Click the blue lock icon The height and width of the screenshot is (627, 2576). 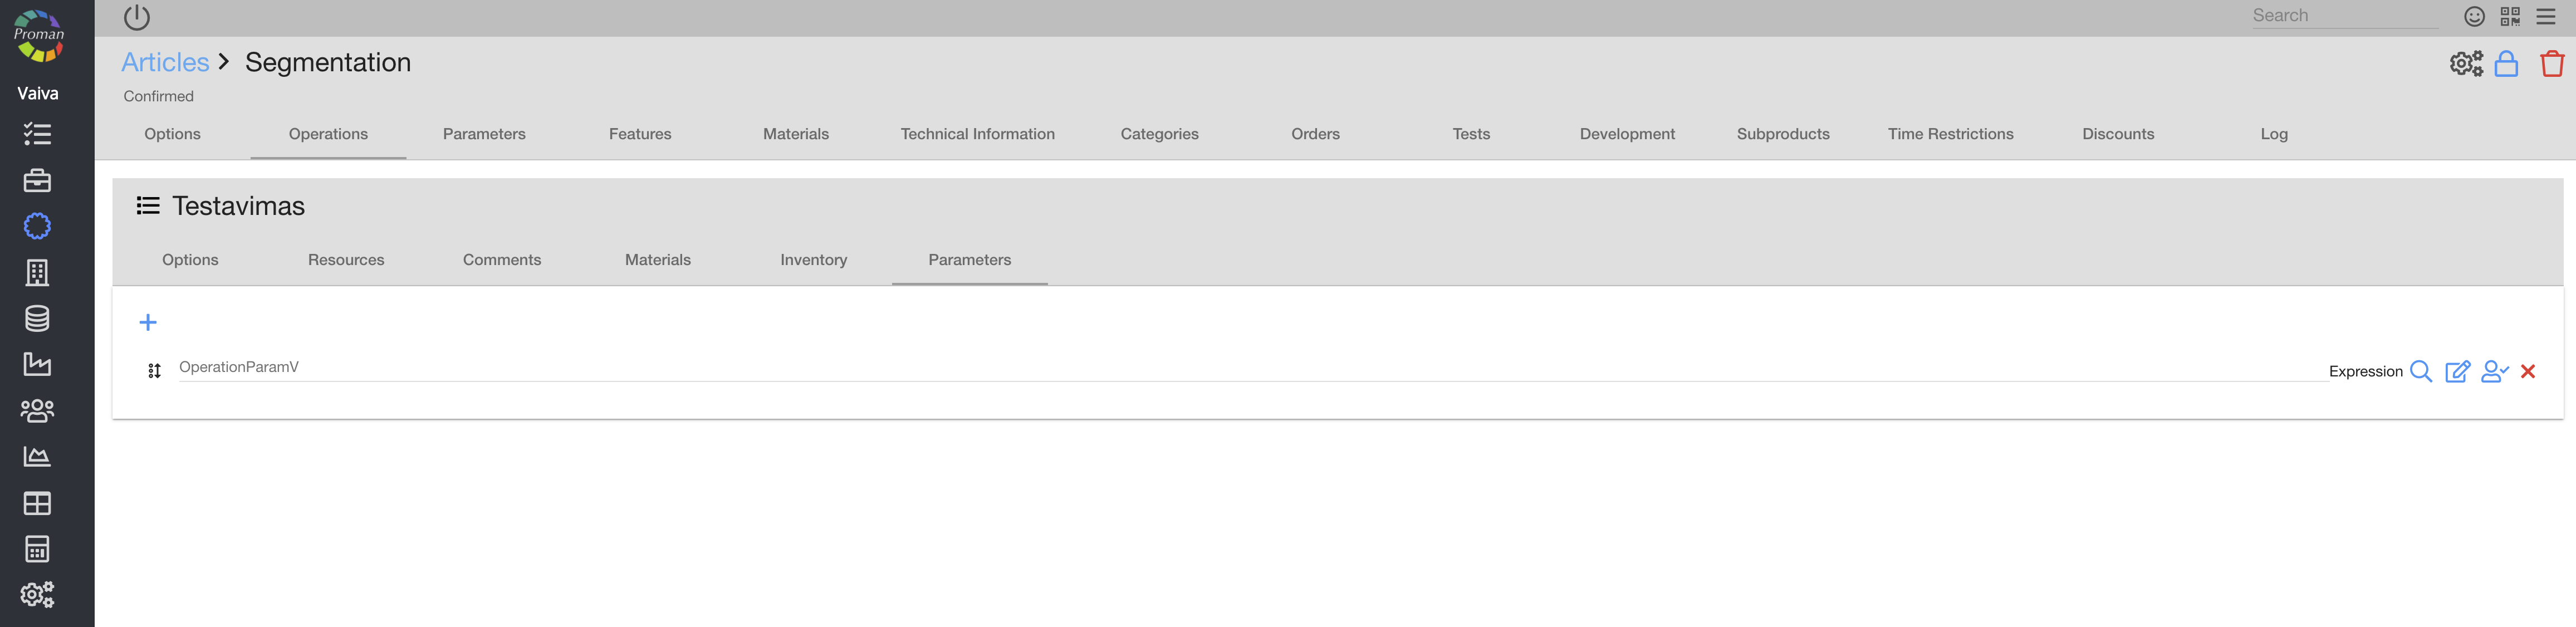pos(2505,64)
